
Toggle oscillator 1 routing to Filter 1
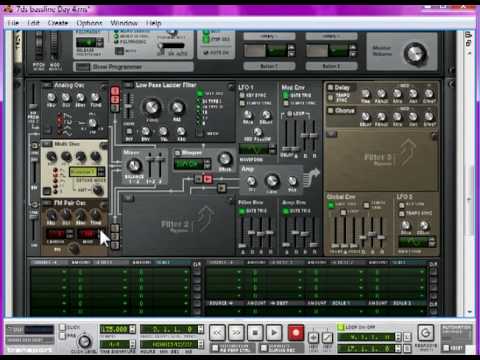(x=115, y=91)
